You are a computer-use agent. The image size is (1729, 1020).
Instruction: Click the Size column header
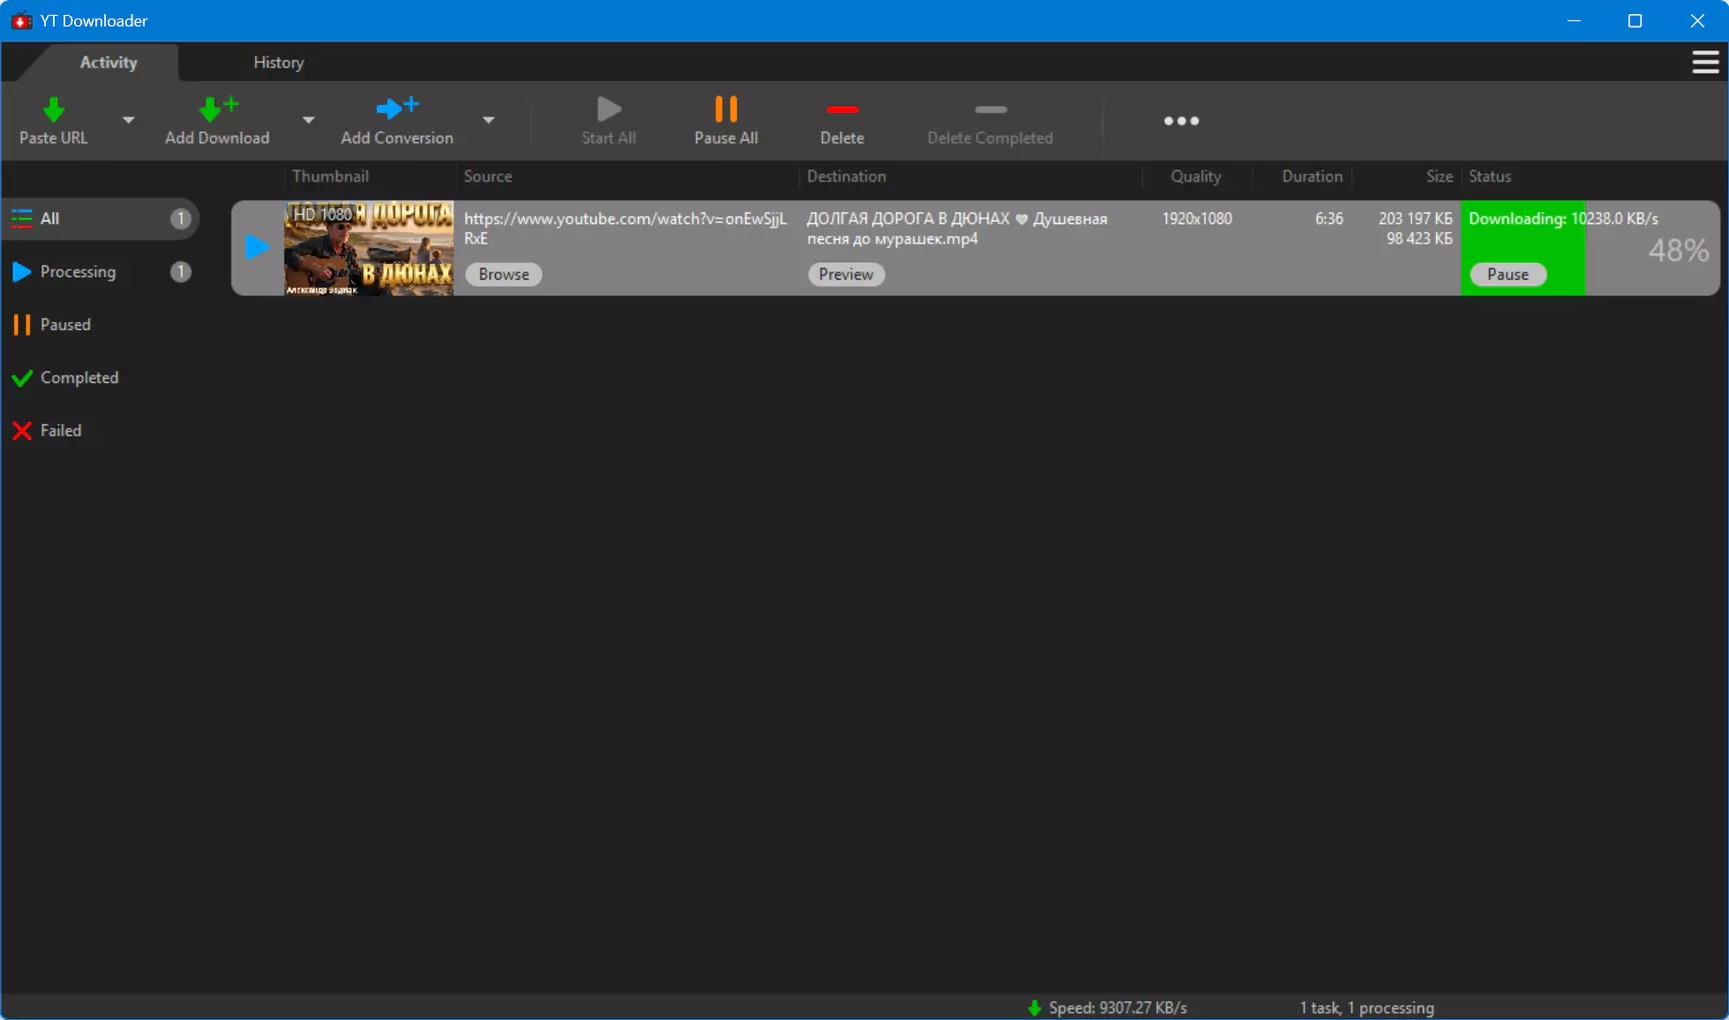point(1439,176)
